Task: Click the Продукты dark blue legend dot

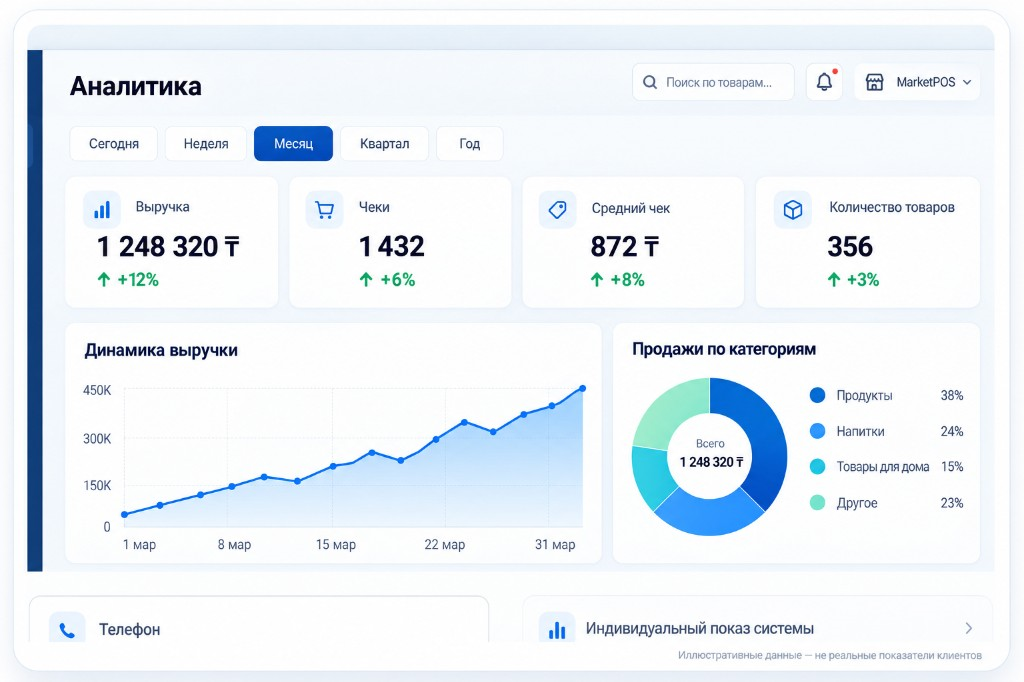Action: 817,395
